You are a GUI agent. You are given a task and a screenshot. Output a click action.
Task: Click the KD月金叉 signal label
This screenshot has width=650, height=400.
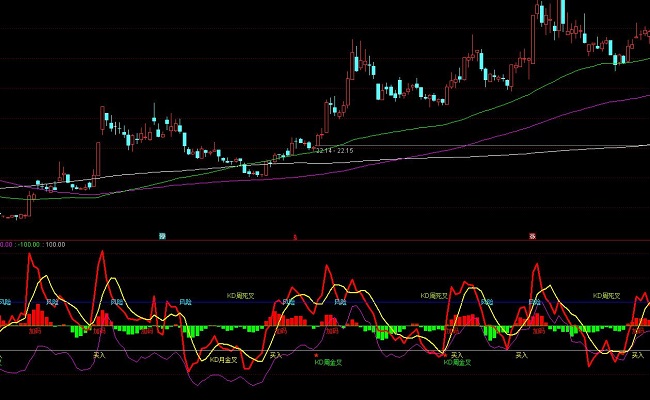pos(223,358)
